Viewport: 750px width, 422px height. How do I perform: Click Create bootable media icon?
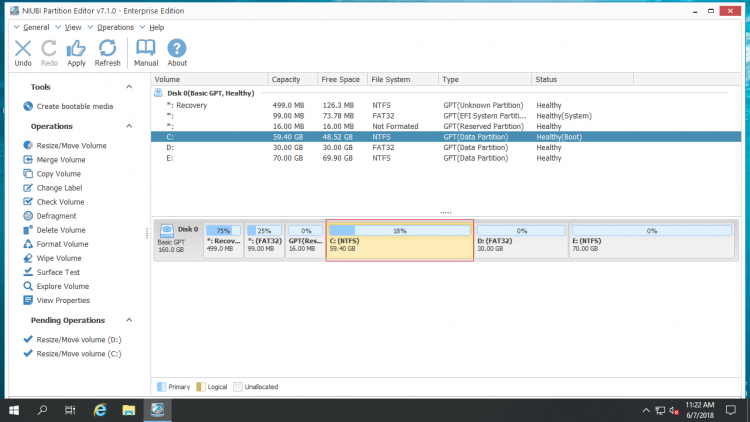28,106
